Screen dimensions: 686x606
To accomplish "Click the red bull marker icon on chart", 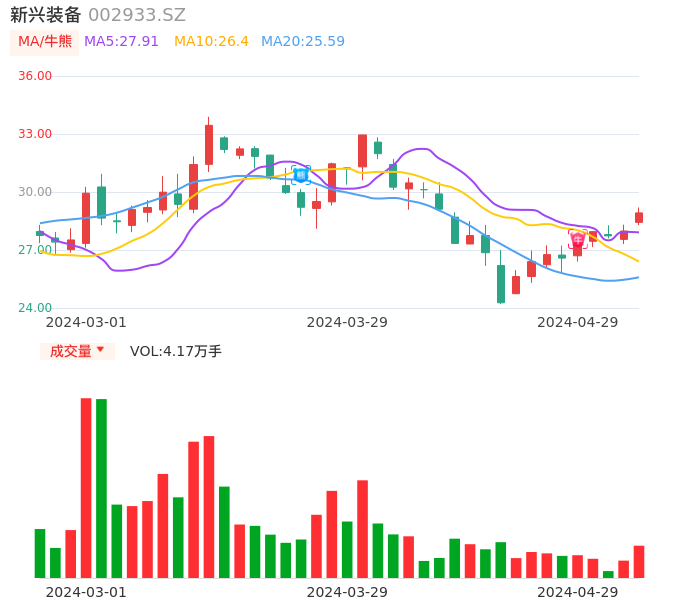I will click(x=578, y=239).
